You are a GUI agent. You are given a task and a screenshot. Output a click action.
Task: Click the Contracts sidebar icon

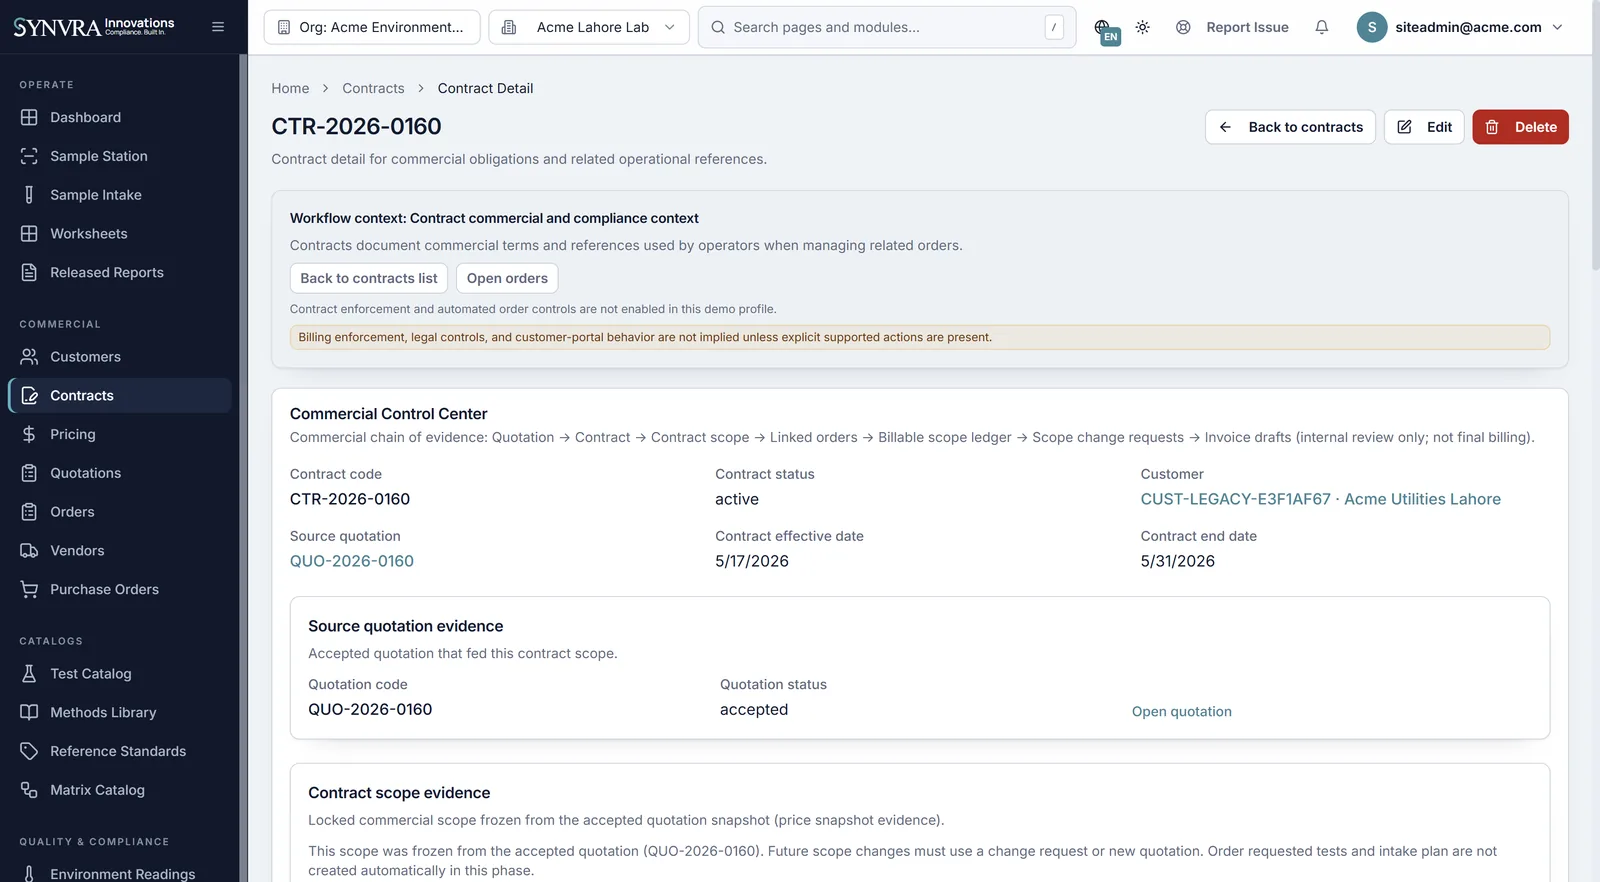pyautogui.click(x=29, y=396)
